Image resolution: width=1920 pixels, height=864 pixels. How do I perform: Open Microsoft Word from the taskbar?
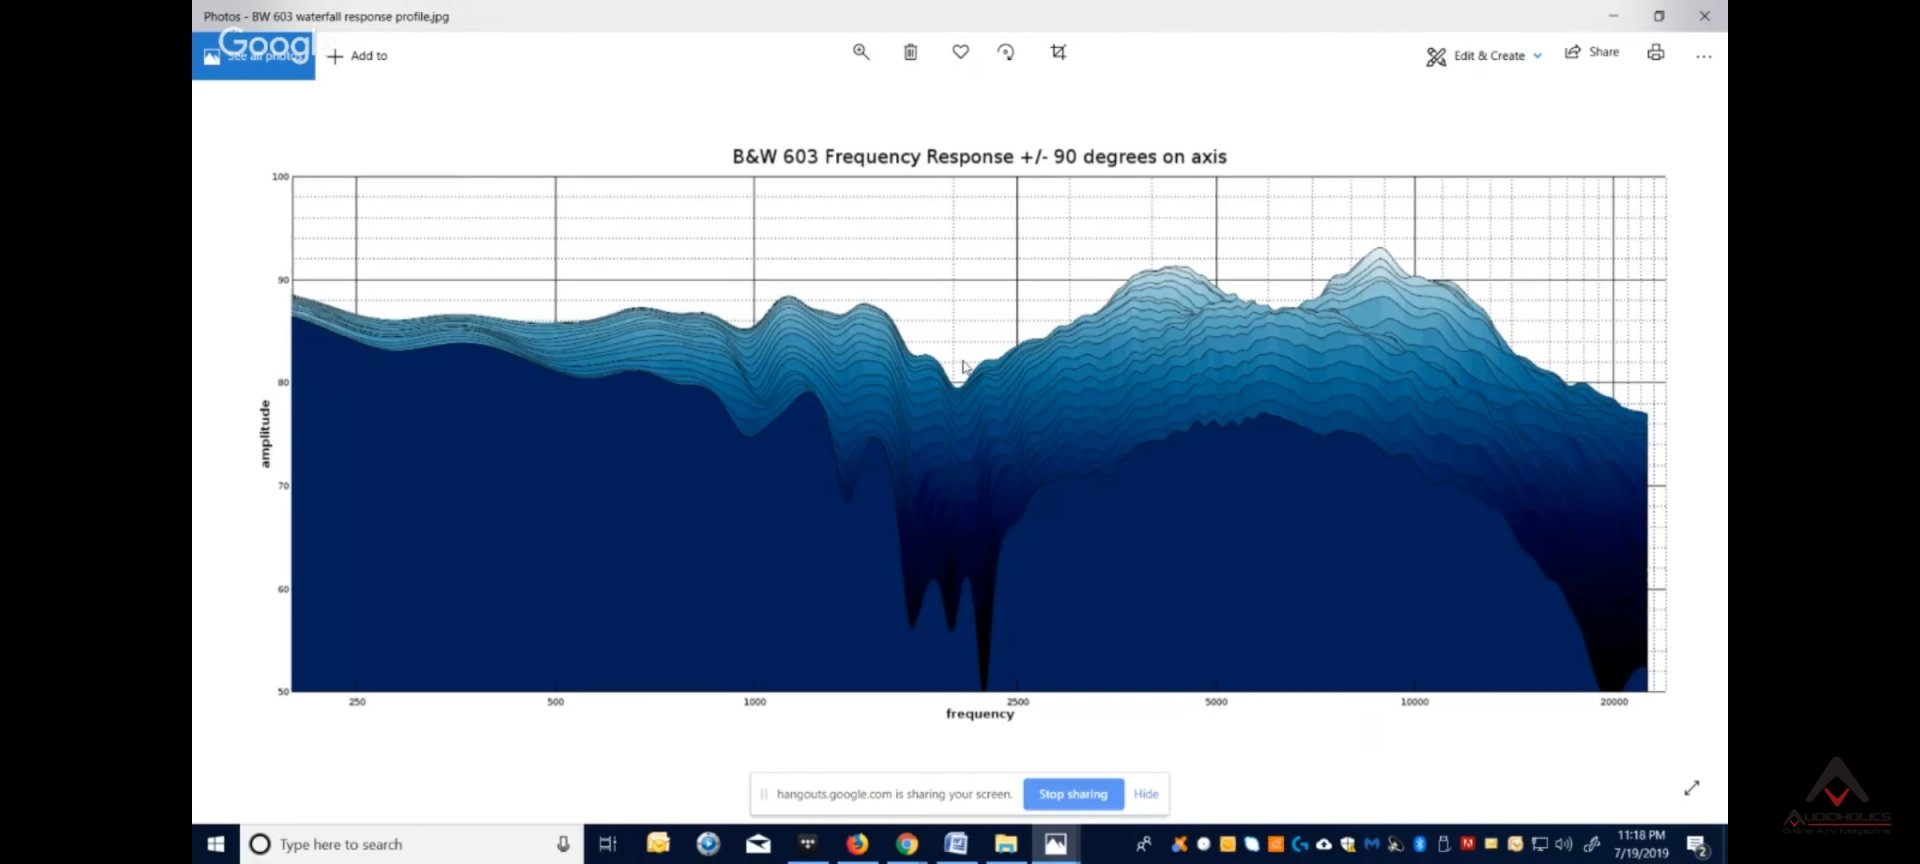click(x=956, y=844)
